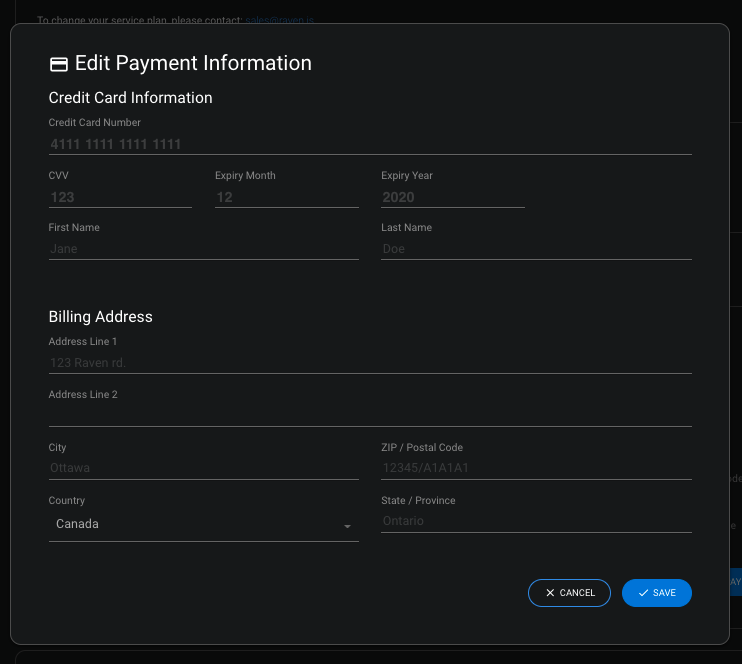
Task: Click the First Name text field
Action: [203, 249]
